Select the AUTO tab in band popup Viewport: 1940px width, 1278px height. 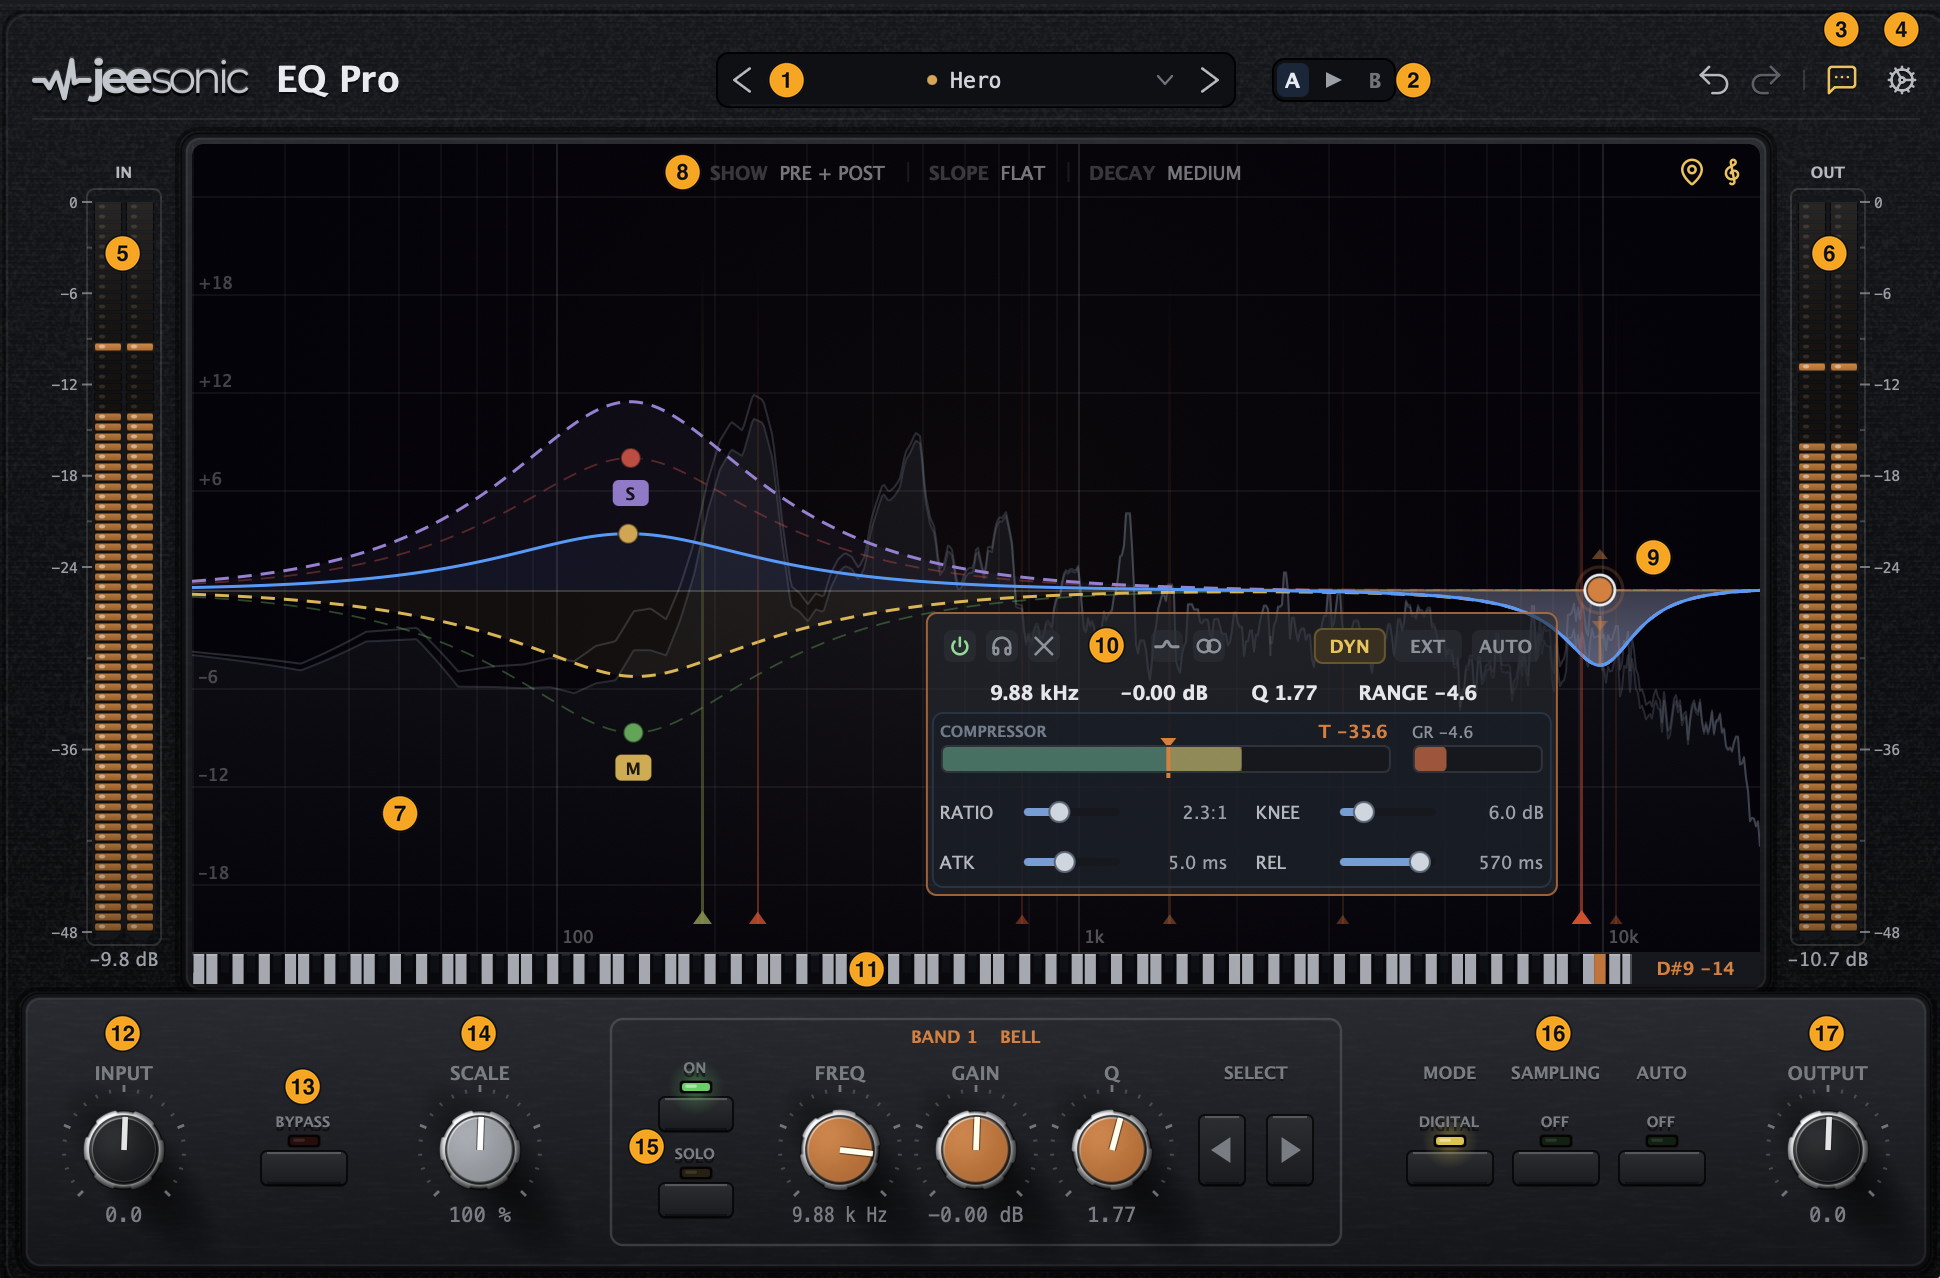tap(1505, 646)
